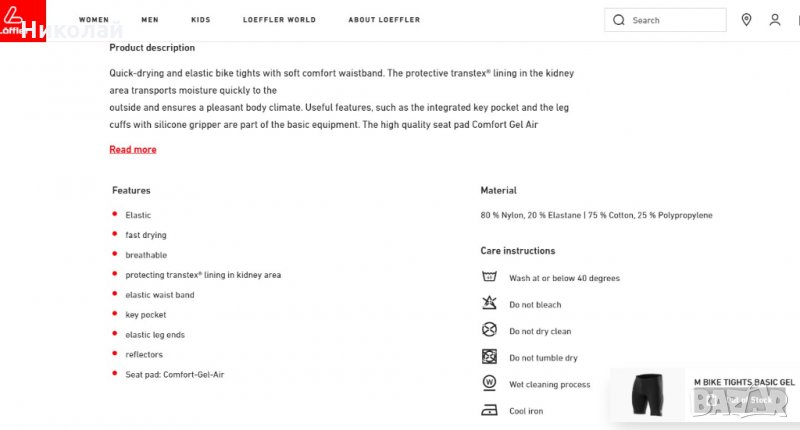Open the Women menu
Screen dimensions: 800x430
(x=94, y=20)
